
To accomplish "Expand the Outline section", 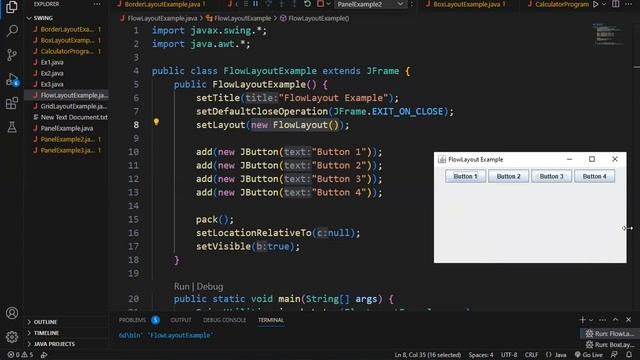I will tap(45, 322).
